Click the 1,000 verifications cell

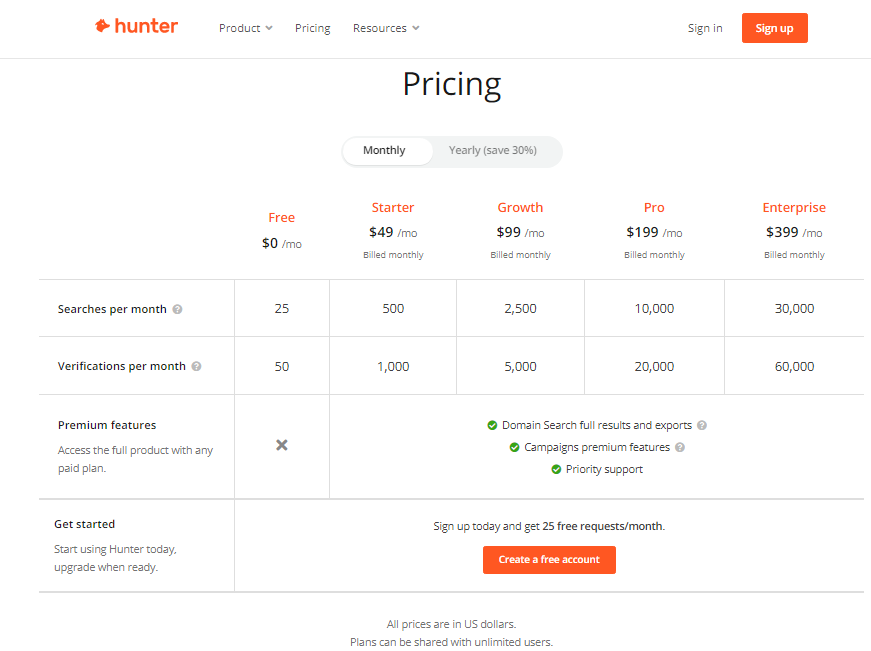393,367
